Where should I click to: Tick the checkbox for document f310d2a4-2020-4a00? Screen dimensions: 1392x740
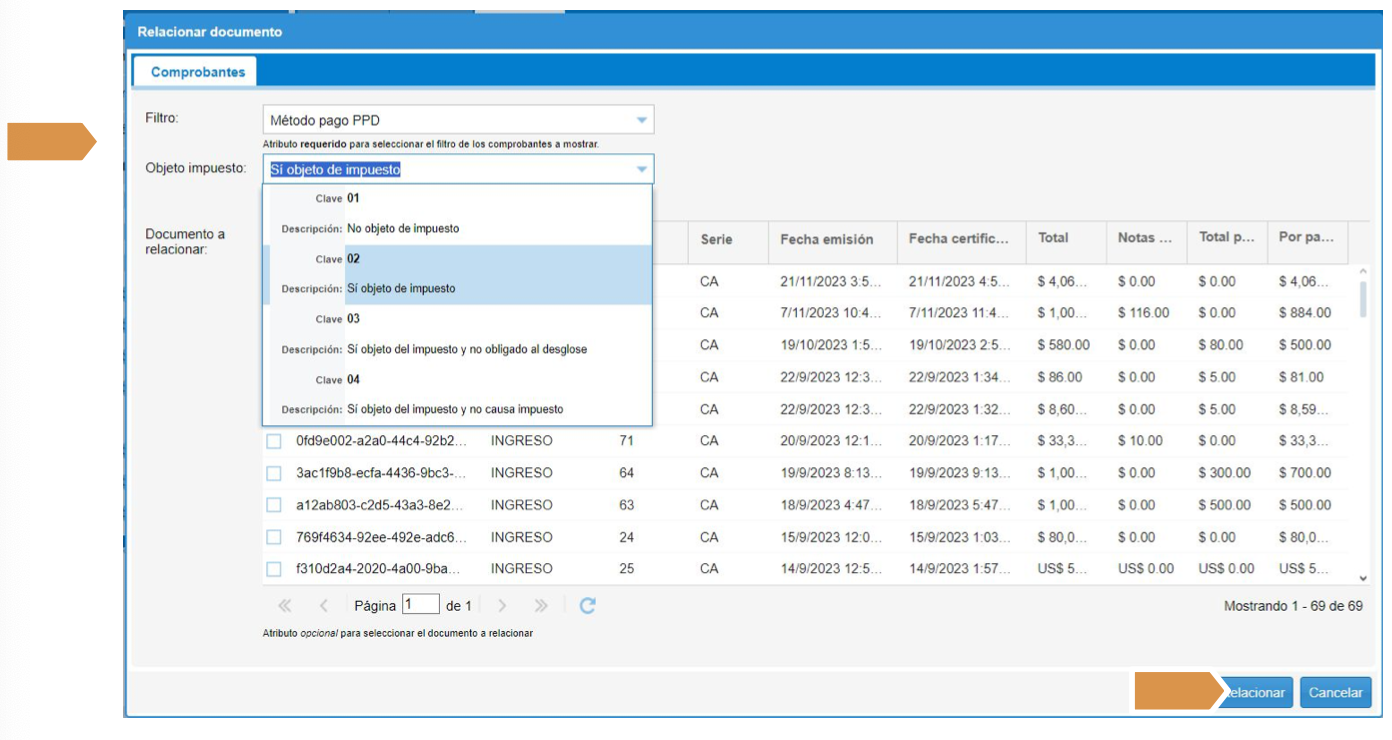[274, 569]
